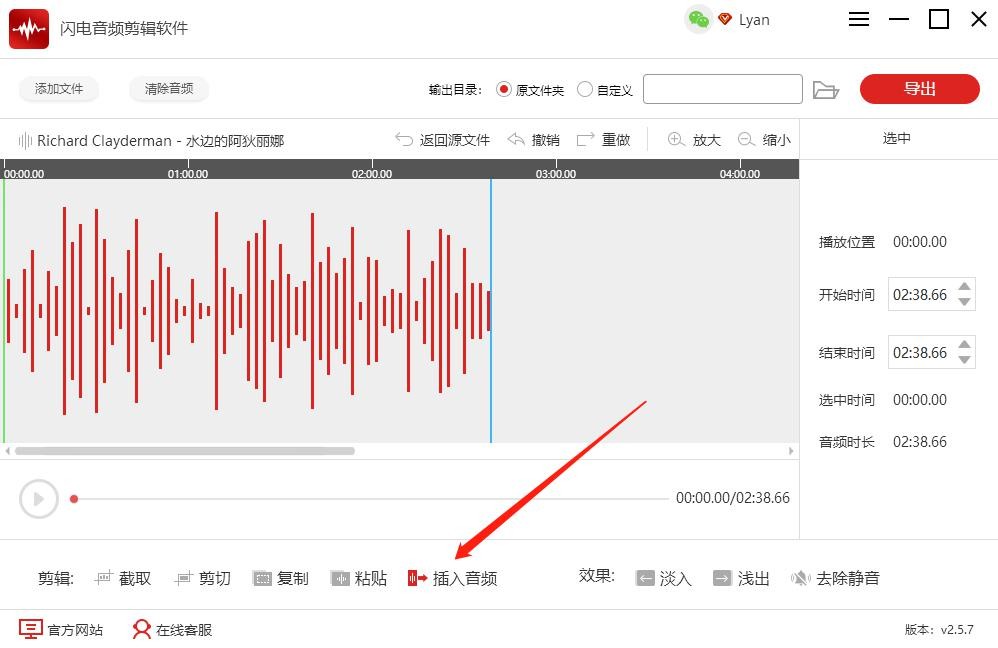Click the 截取 (trim) tool icon
The image size is (998, 648).
coord(104,578)
